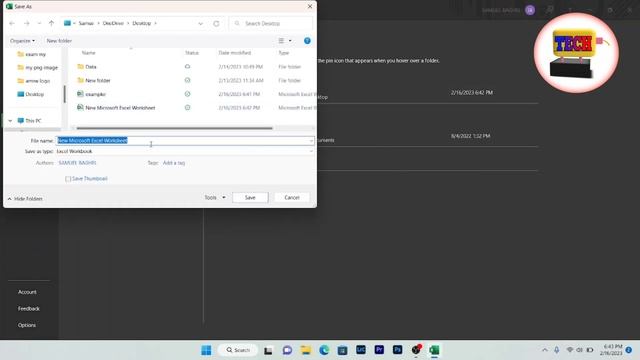Expand the address bar history dropdown

[200, 23]
